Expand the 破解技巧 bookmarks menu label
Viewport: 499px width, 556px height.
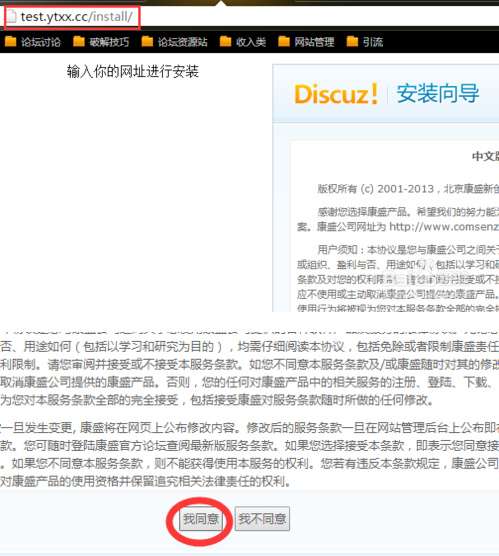coord(109,42)
